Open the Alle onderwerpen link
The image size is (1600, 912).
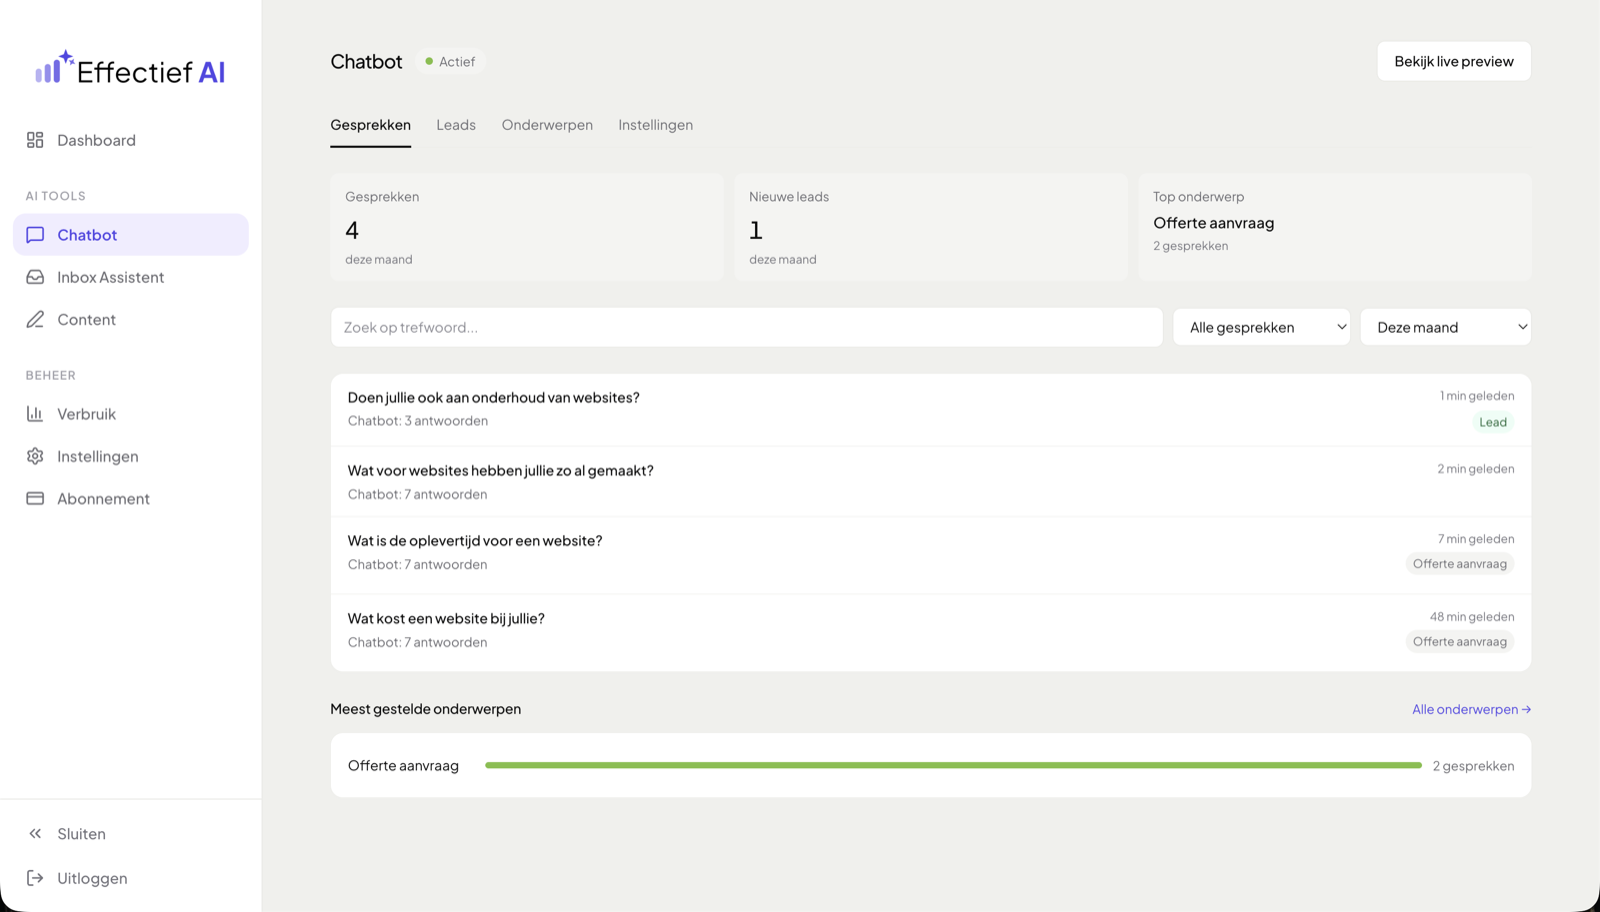[x=1471, y=709]
